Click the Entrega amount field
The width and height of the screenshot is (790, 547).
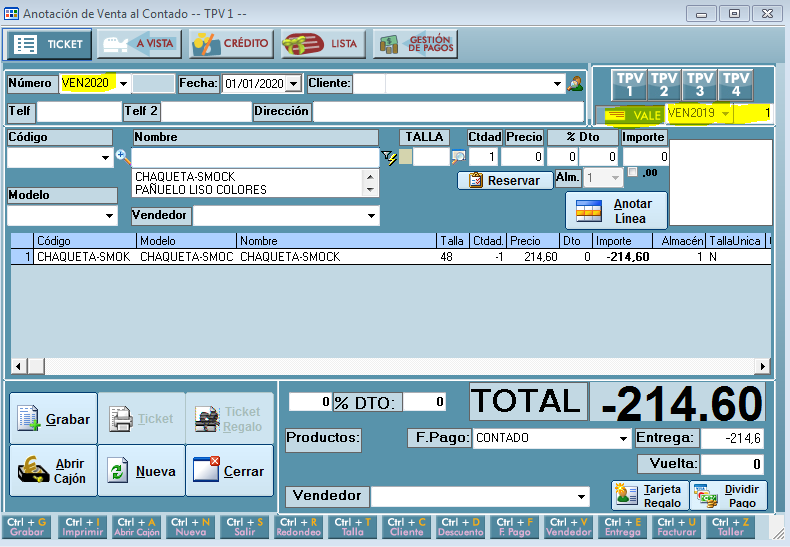733,438
